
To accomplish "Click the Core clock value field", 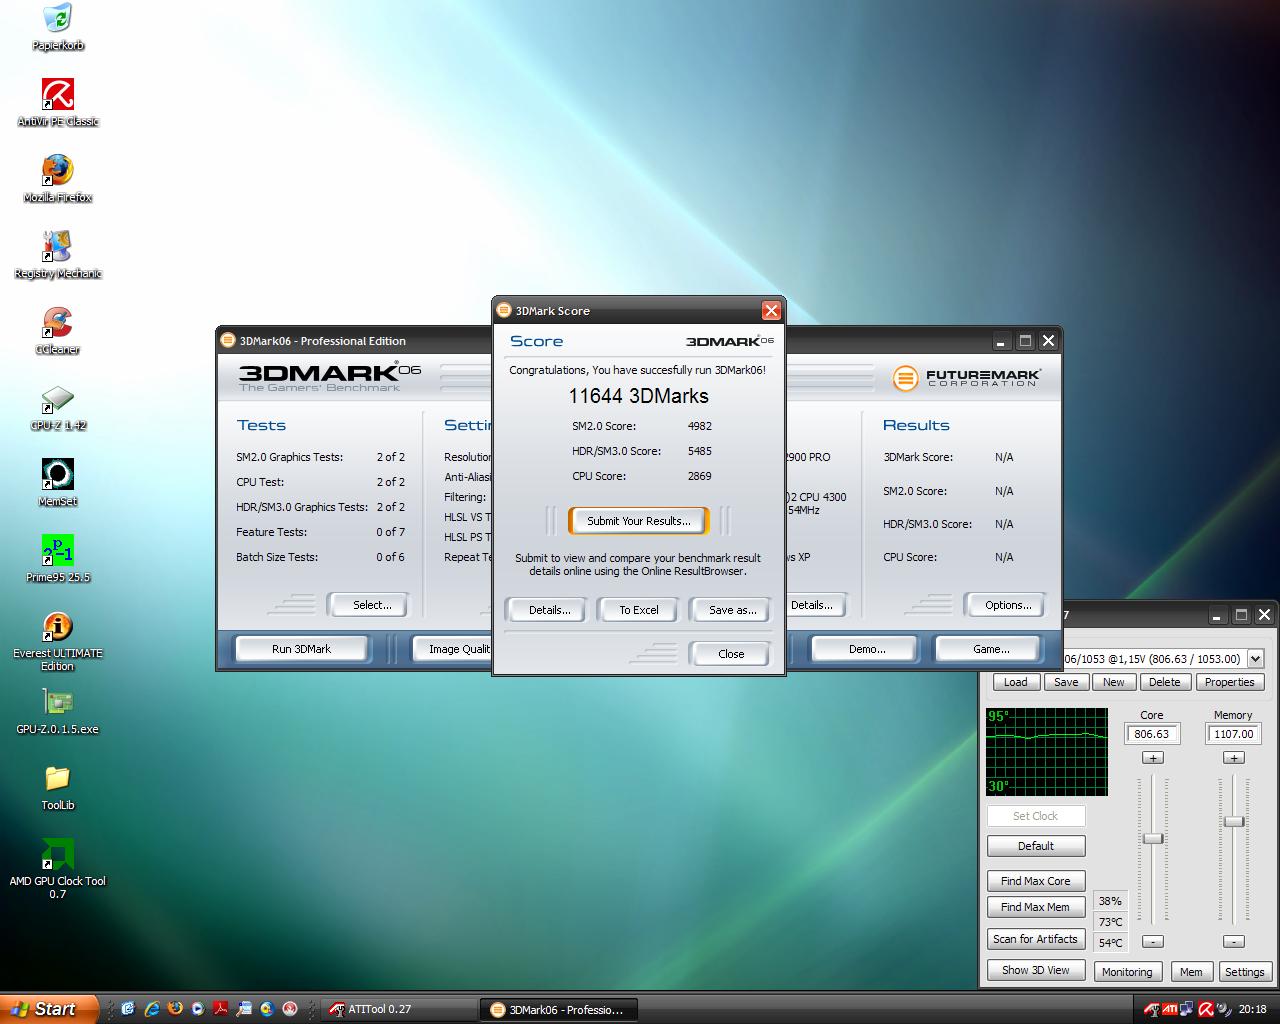I will tap(1152, 734).
